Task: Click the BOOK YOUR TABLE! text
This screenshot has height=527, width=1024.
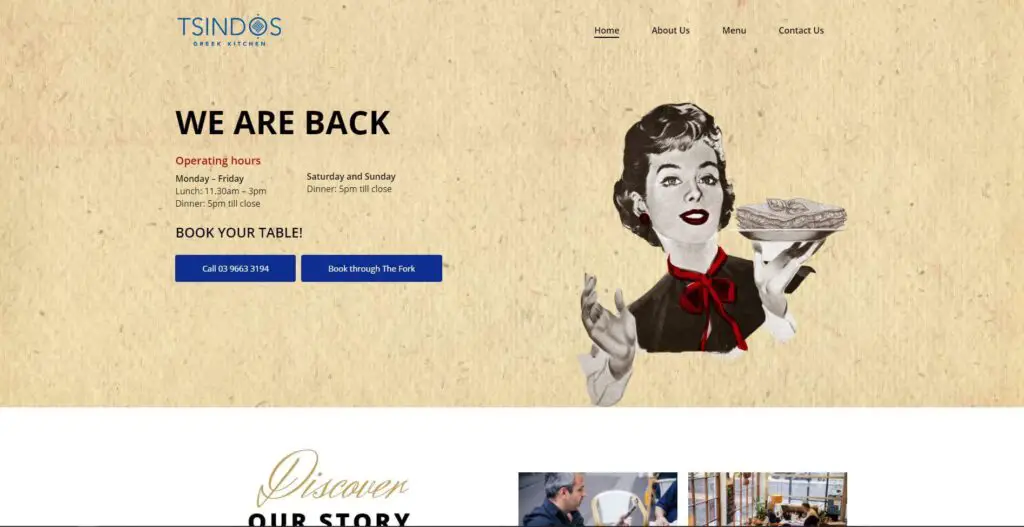Action: pos(239,232)
